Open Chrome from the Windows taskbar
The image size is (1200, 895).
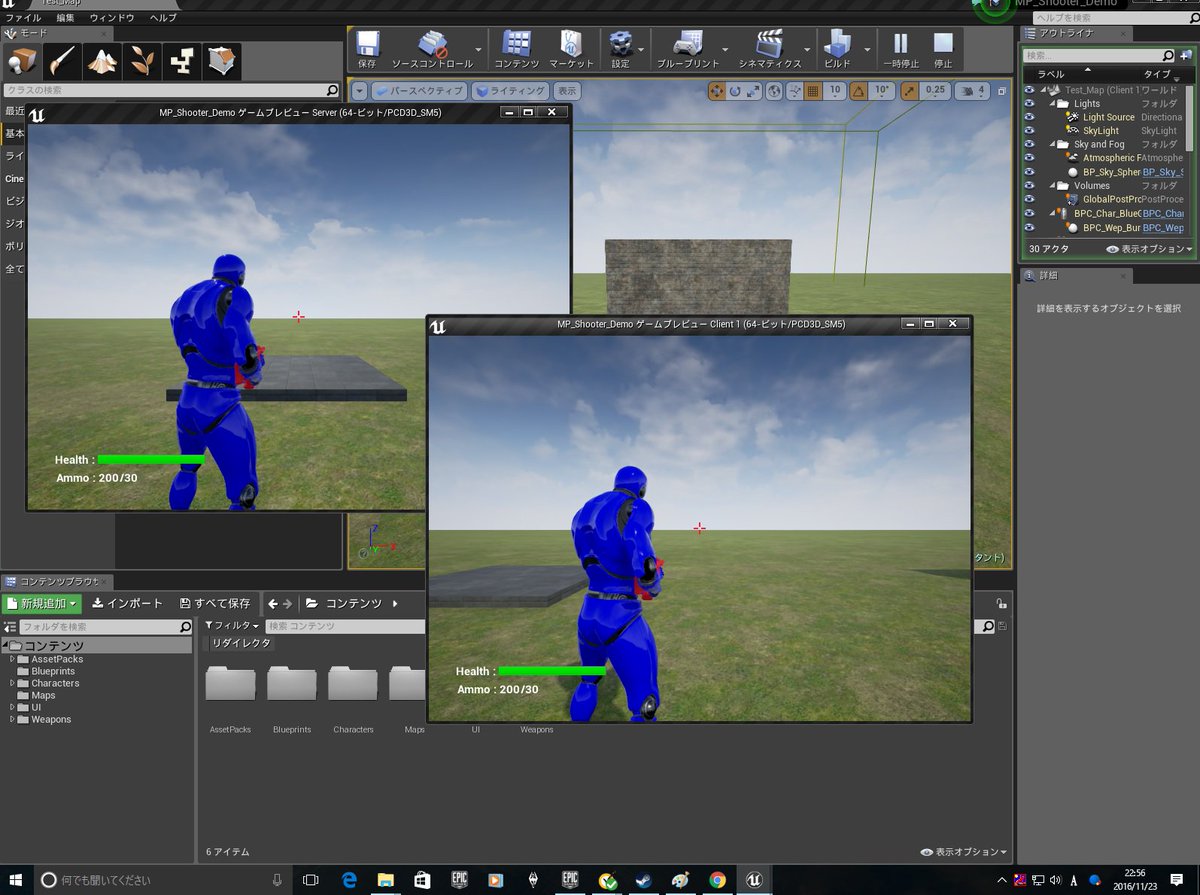717,880
